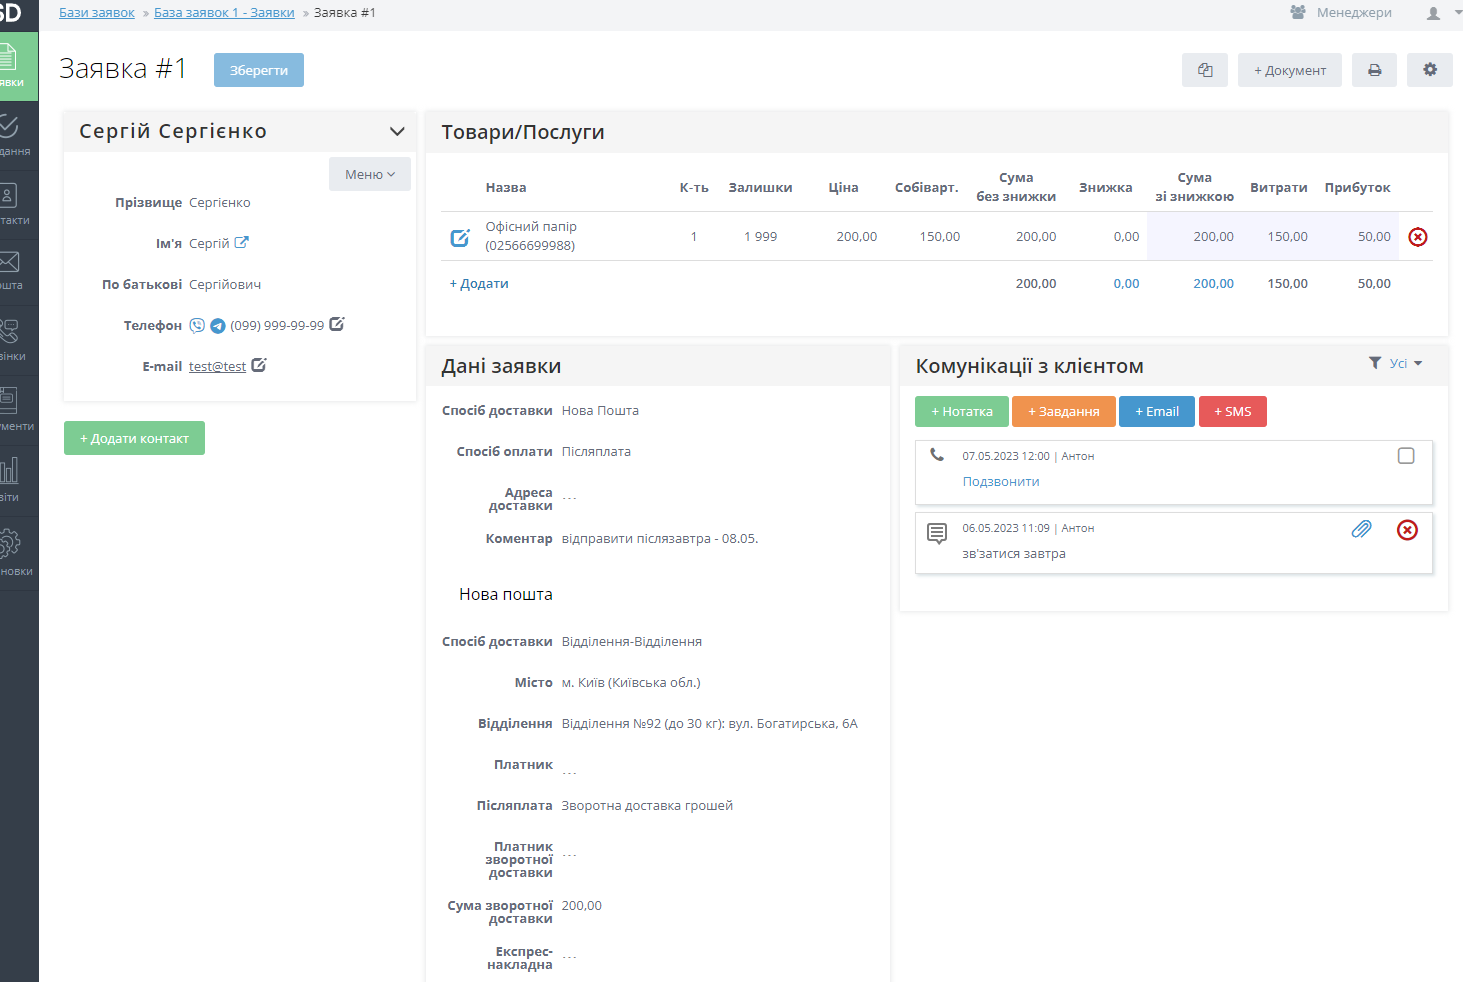The image size is (1463, 982).
Task: Click the Зберегти button
Action: [x=258, y=70]
